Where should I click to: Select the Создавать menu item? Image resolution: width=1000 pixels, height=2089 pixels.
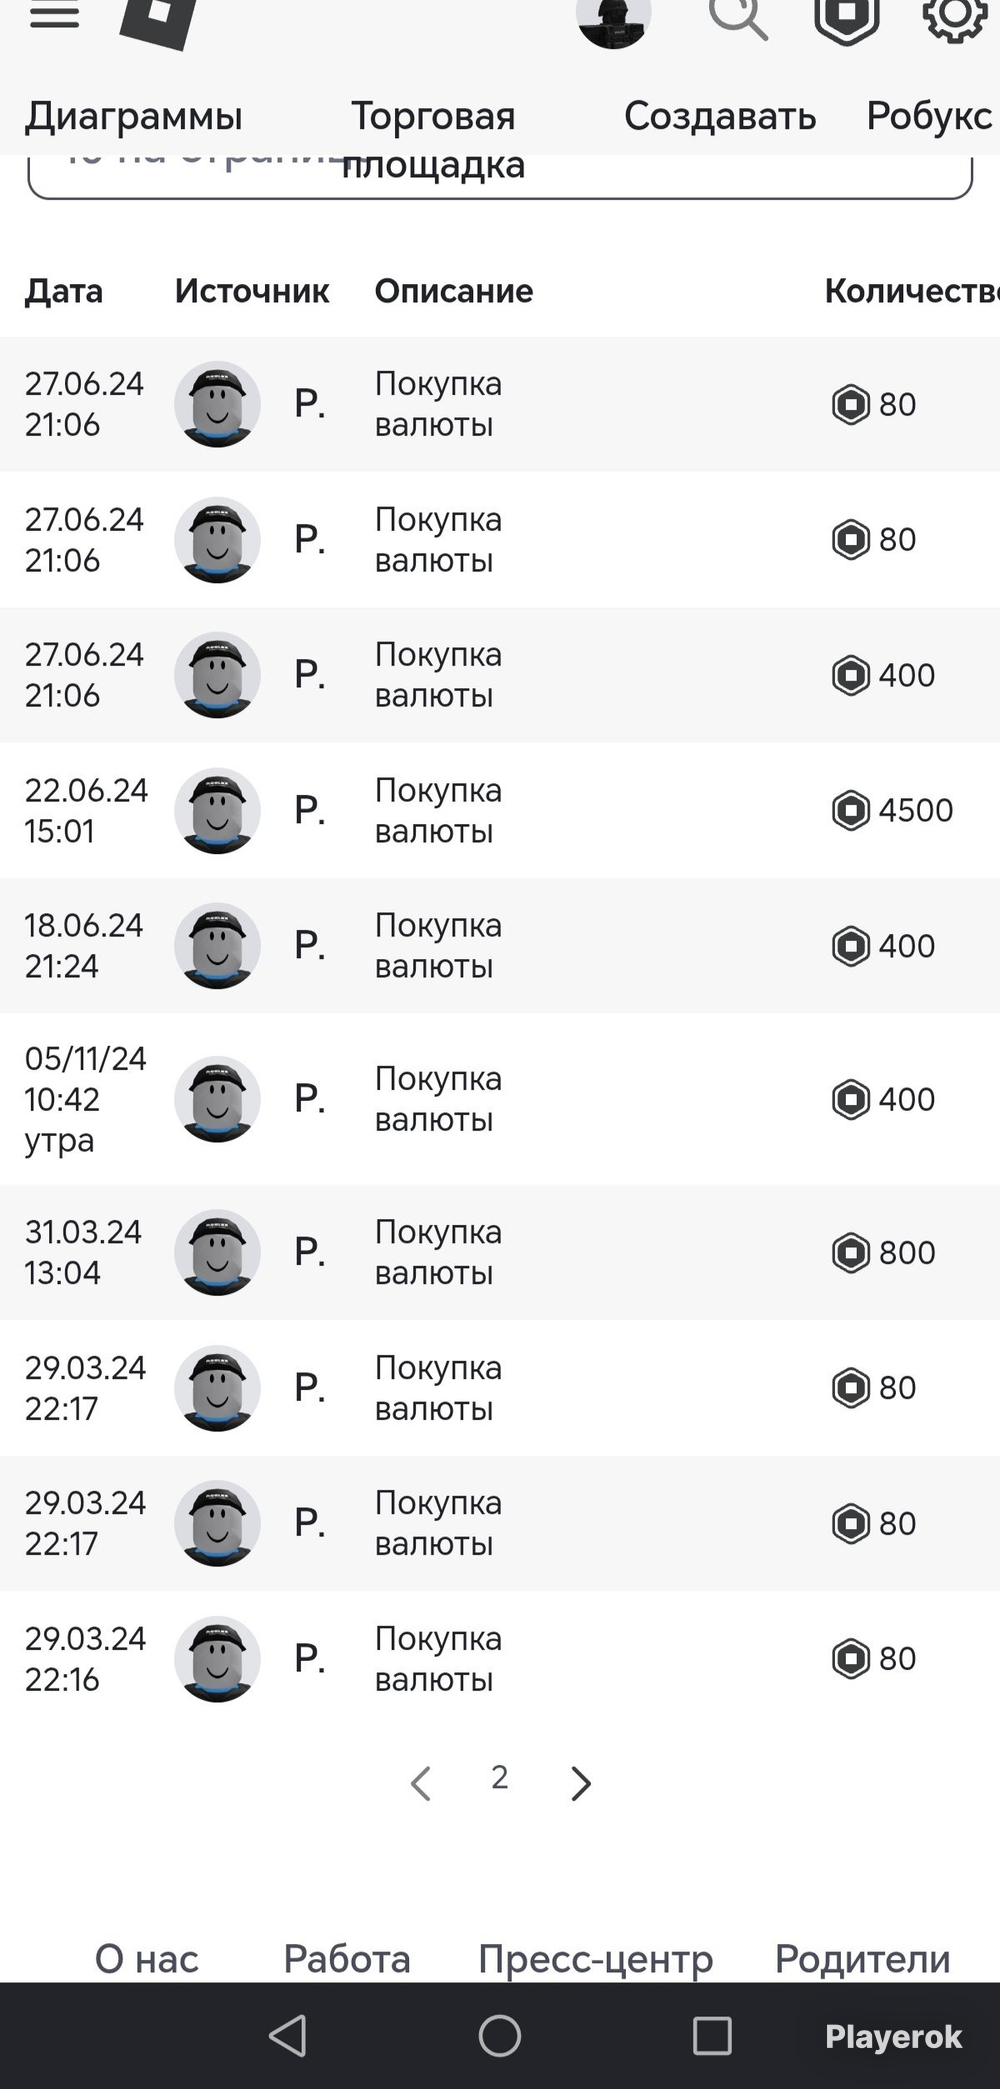(720, 116)
